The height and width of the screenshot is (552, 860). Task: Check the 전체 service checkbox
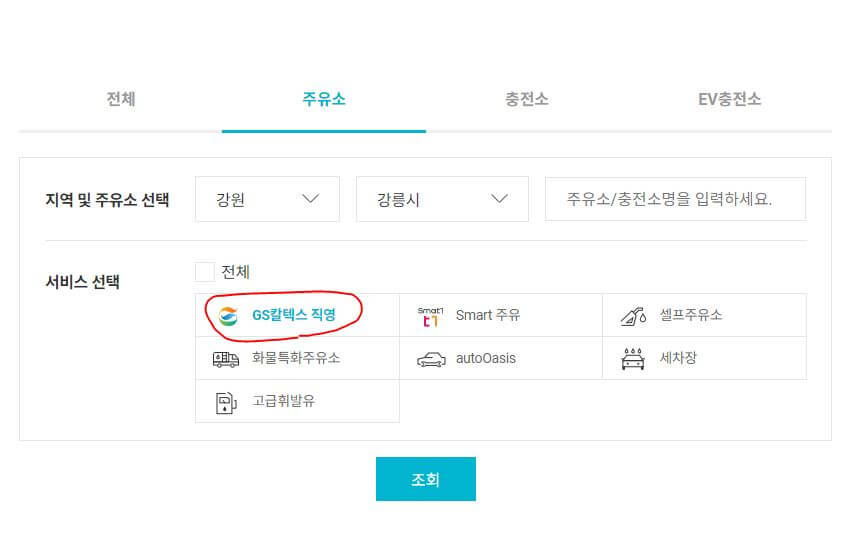coord(205,272)
